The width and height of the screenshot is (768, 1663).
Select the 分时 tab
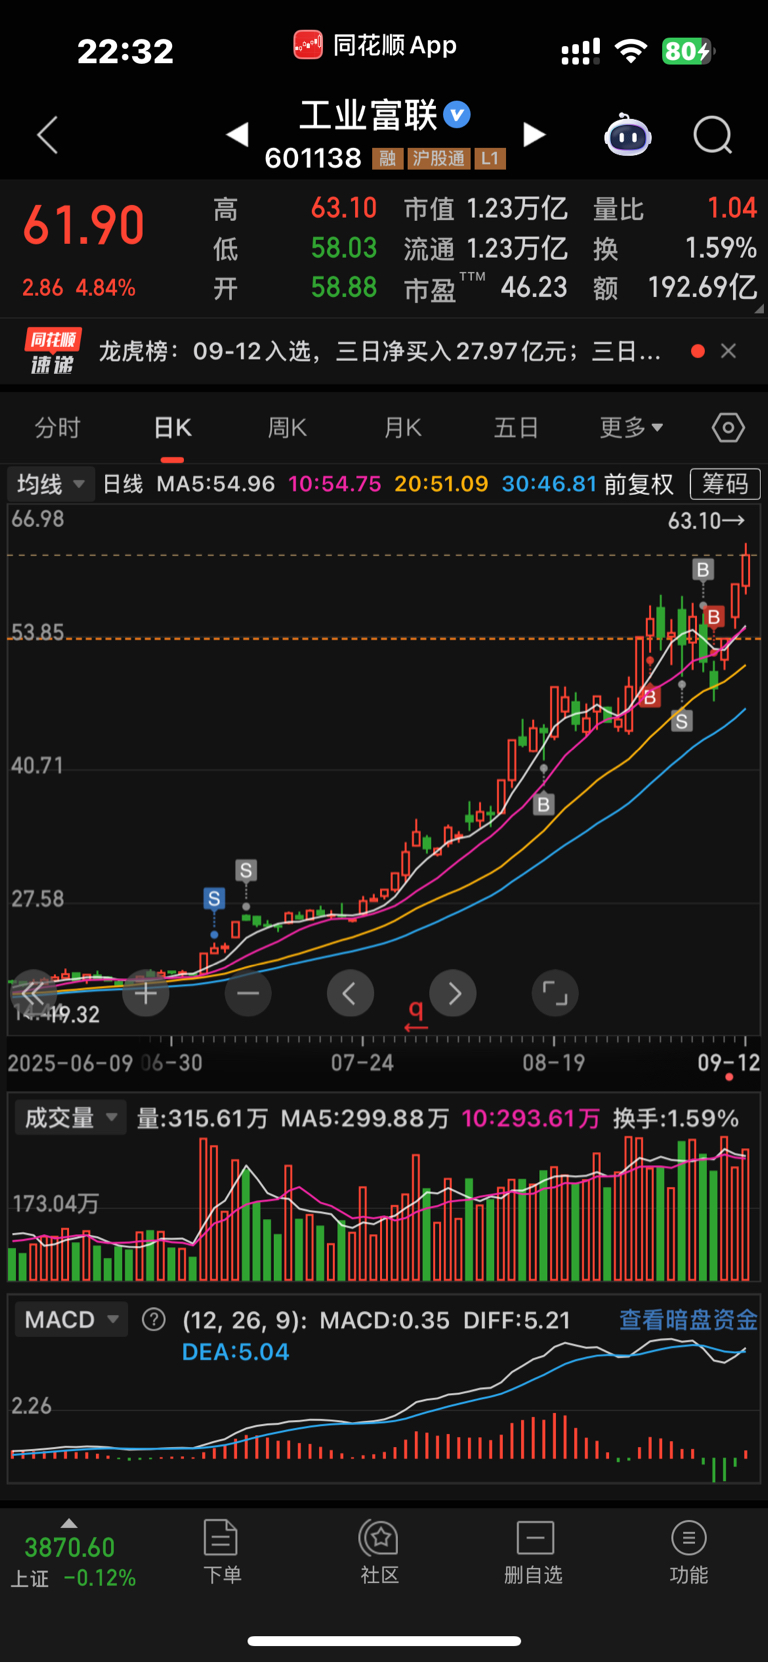[57, 428]
